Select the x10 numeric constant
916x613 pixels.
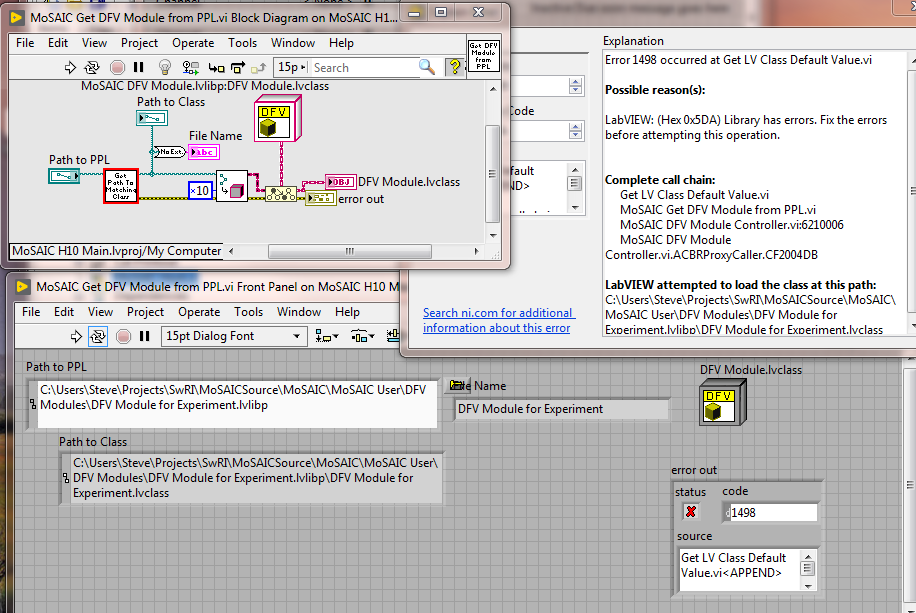tap(200, 191)
